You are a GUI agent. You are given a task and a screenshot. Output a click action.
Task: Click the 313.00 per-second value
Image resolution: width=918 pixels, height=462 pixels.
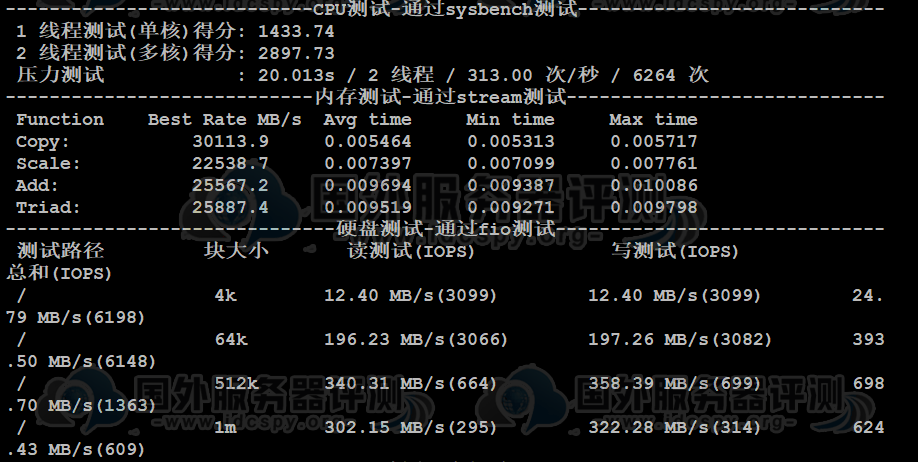click(x=500, y=75)
